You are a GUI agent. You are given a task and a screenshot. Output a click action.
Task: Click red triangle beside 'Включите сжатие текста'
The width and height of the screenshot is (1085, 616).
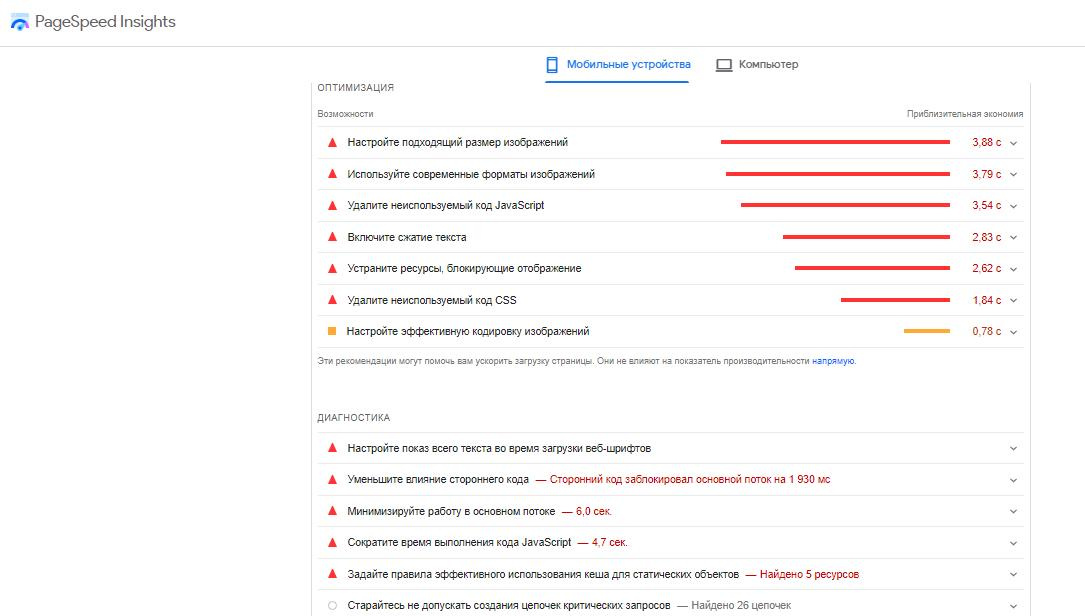332,237
